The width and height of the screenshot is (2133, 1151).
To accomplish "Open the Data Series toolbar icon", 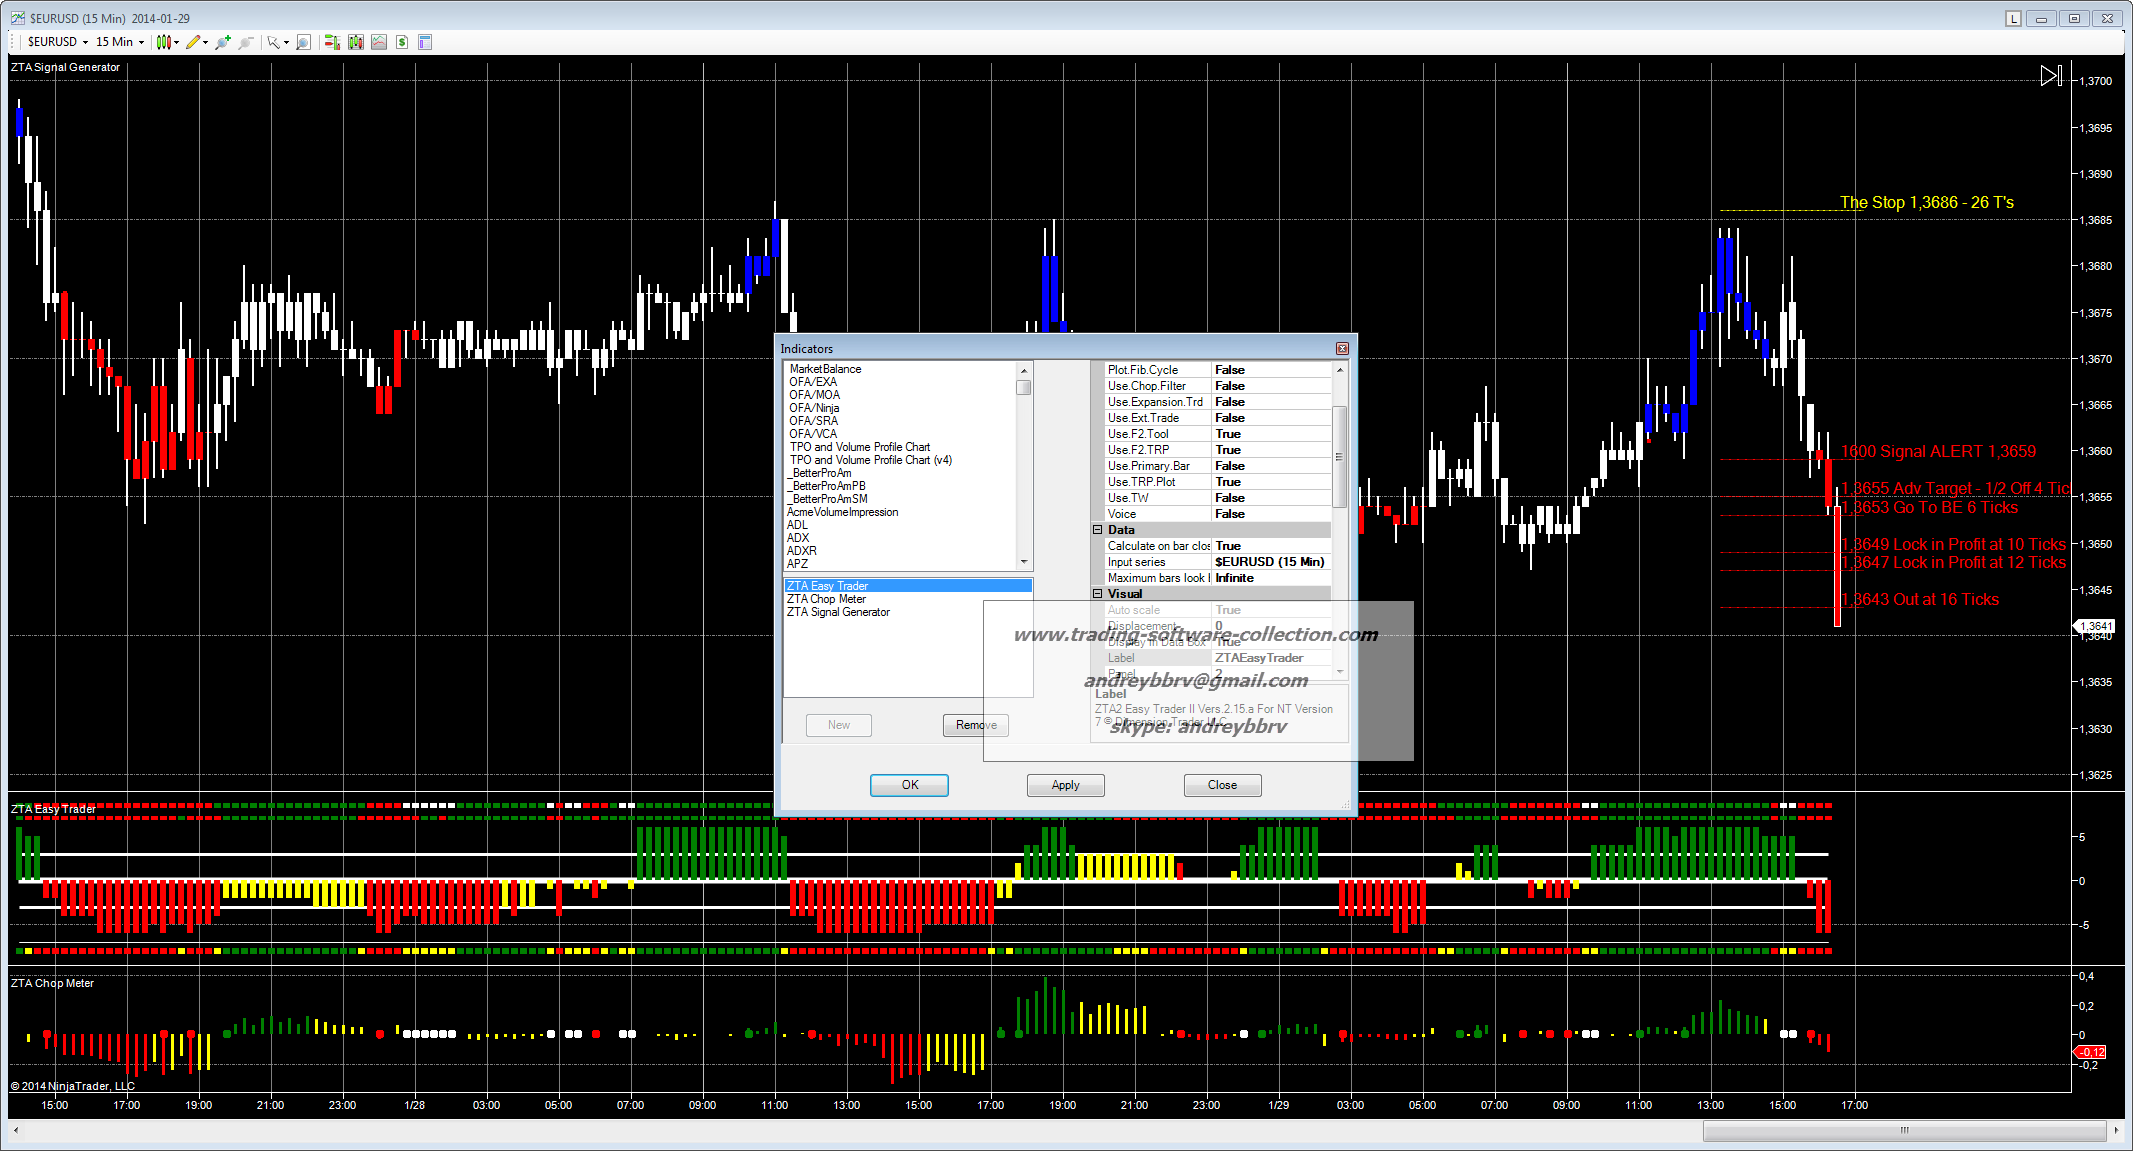I will pos(355,42).
